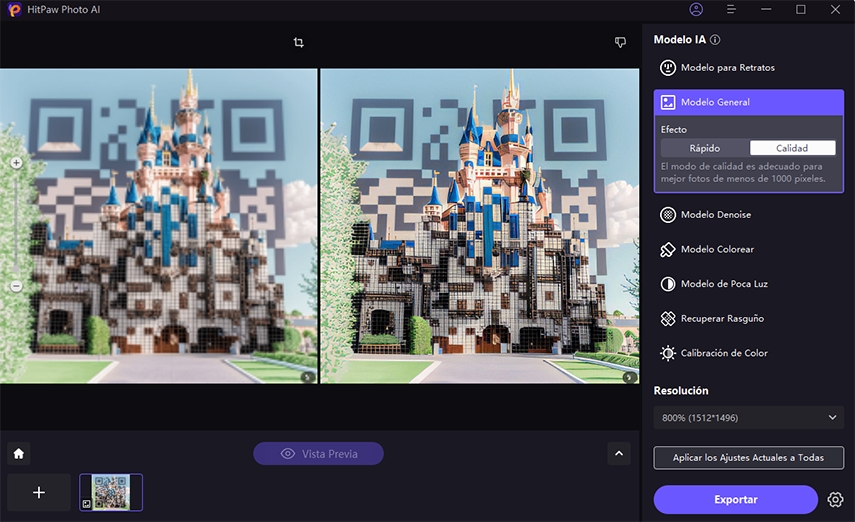Click the Denoise model icon

(x=667, y=214)
